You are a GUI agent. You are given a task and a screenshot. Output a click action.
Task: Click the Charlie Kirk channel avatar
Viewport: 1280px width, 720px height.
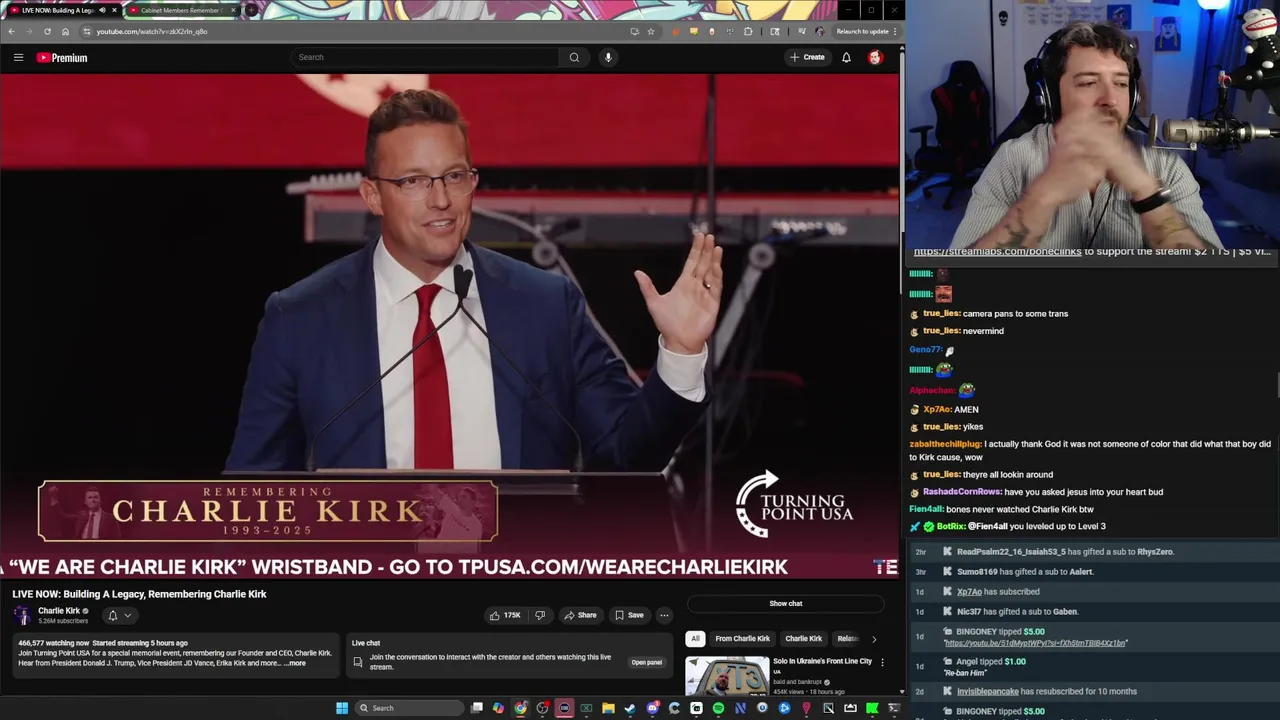[x=22, y=615]
